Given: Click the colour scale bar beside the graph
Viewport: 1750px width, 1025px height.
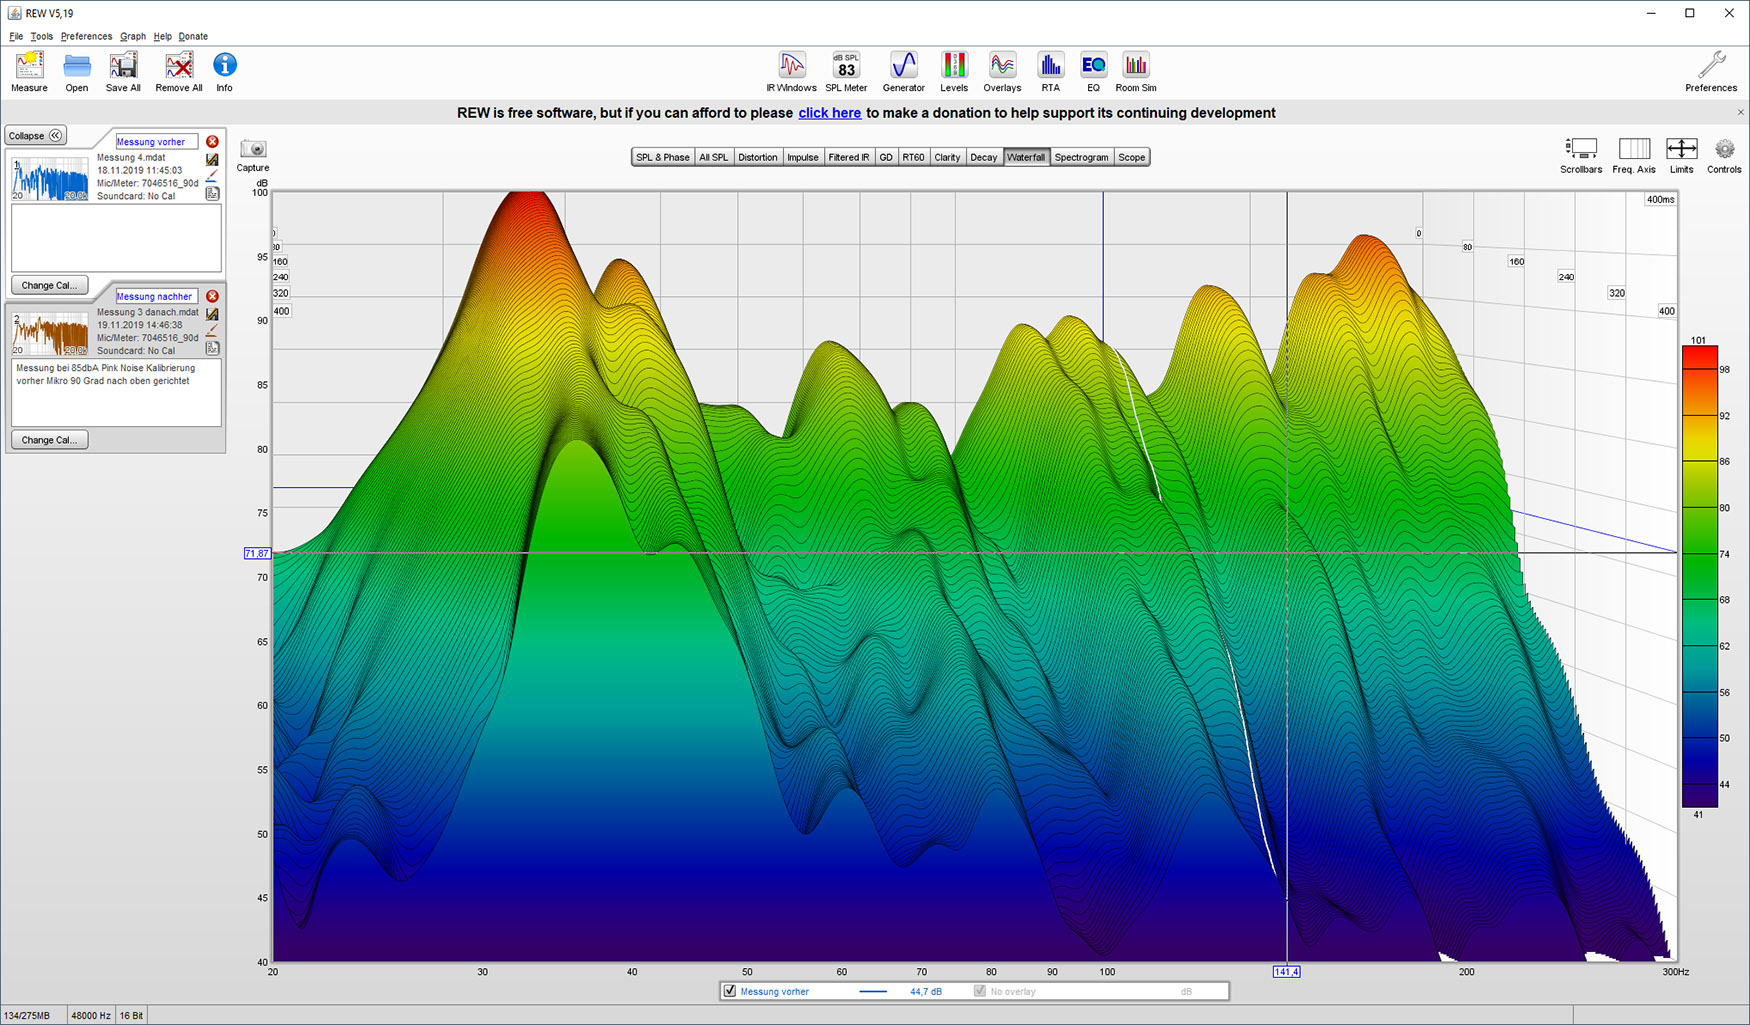Looking at the screenshot, I should 1699,576.
